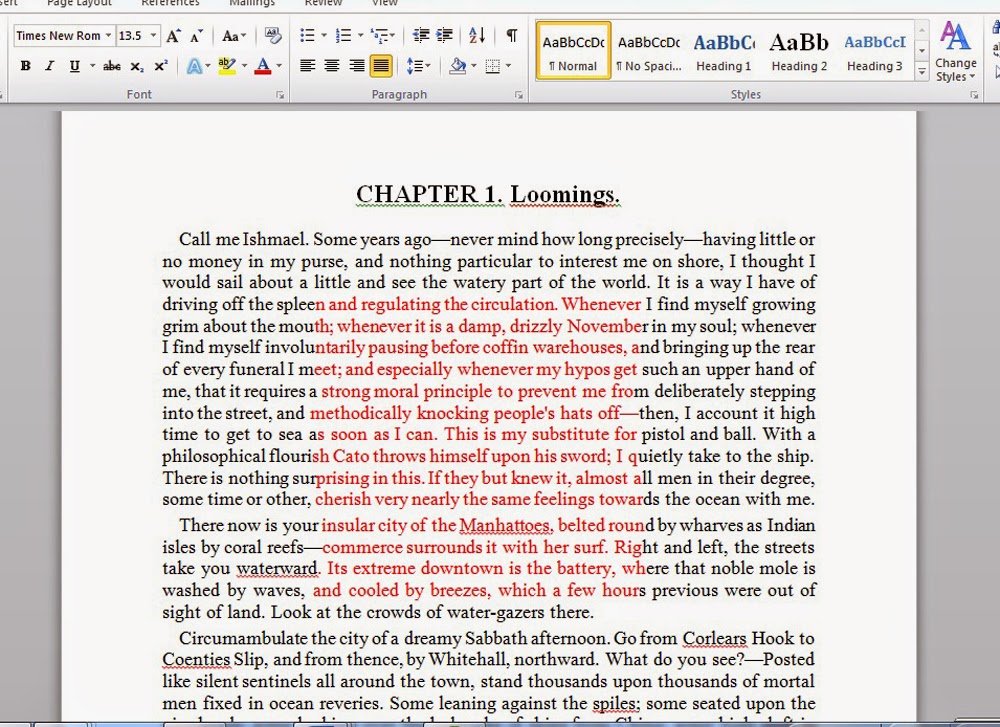
Task: Expand numbering library dropdown arrow
Action: [x=360, y=35]
